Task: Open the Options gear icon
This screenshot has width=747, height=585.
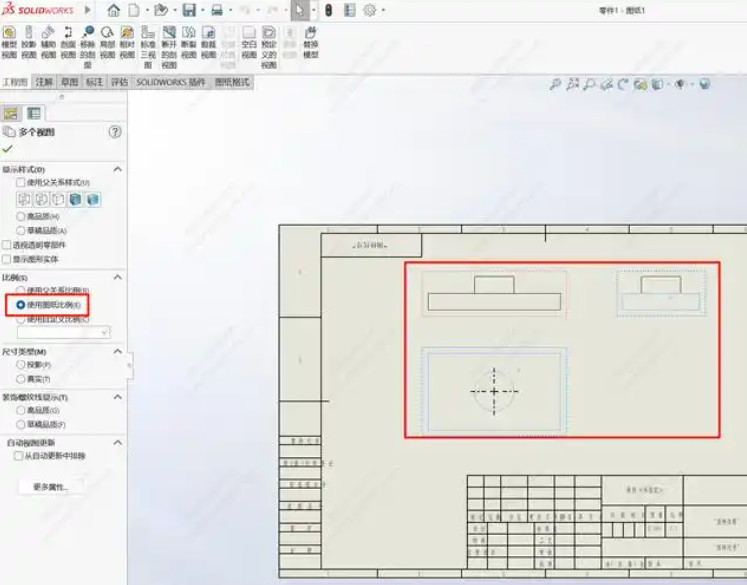Action: [370, 10]
